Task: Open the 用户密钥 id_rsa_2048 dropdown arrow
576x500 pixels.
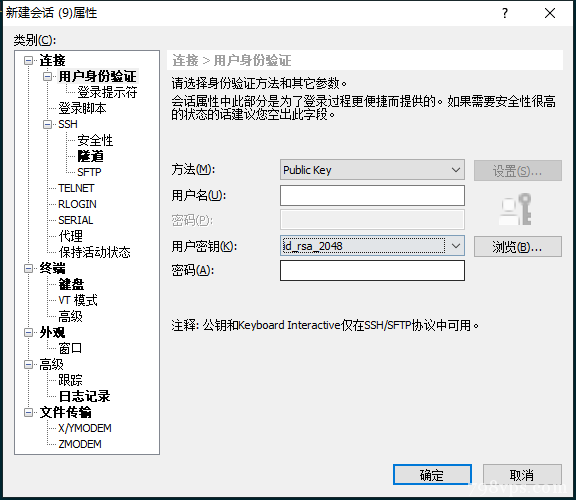Action: click(456, 246)
